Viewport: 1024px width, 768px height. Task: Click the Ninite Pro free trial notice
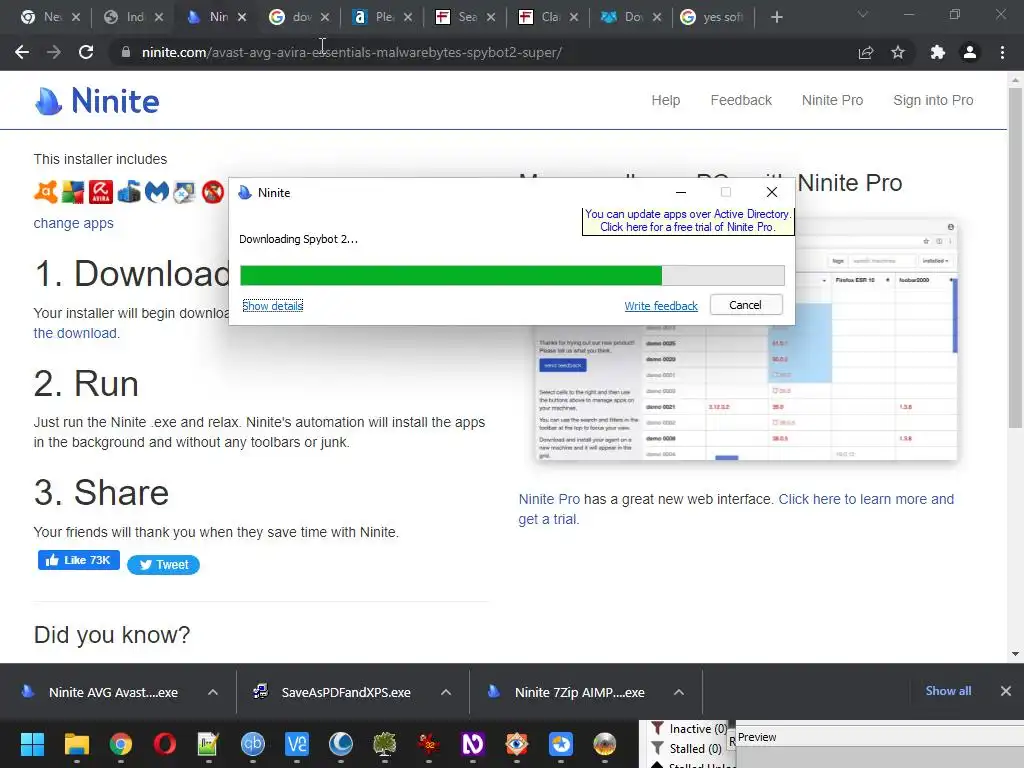coord(688,221)
